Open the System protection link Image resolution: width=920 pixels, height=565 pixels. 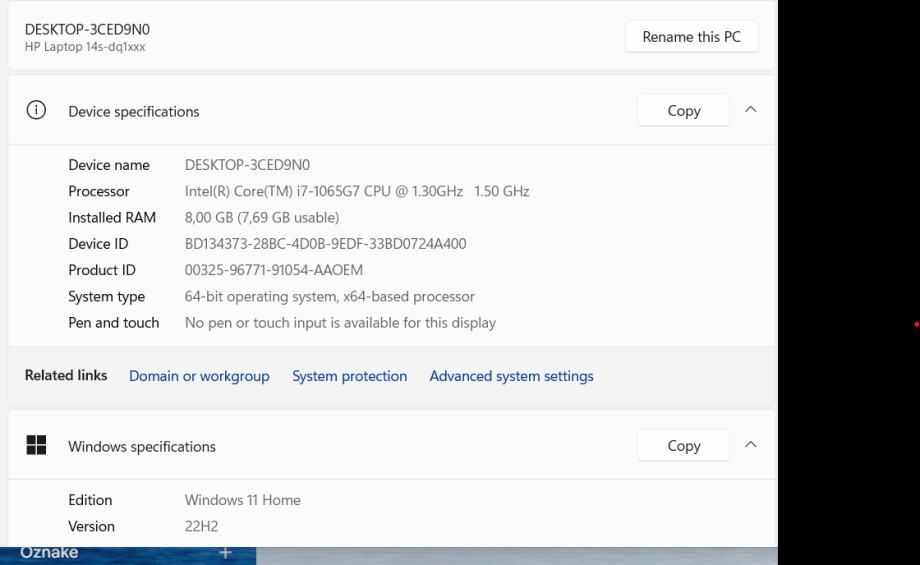(x=350, y=376)
